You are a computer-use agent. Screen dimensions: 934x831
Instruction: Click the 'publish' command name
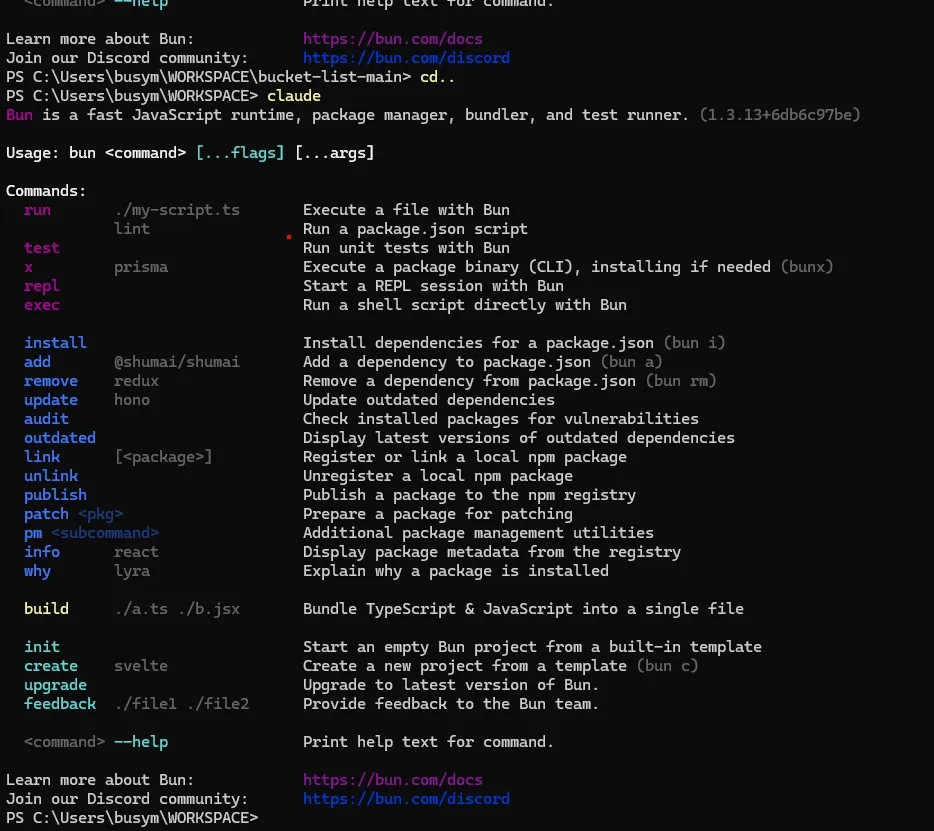(55, 496)
